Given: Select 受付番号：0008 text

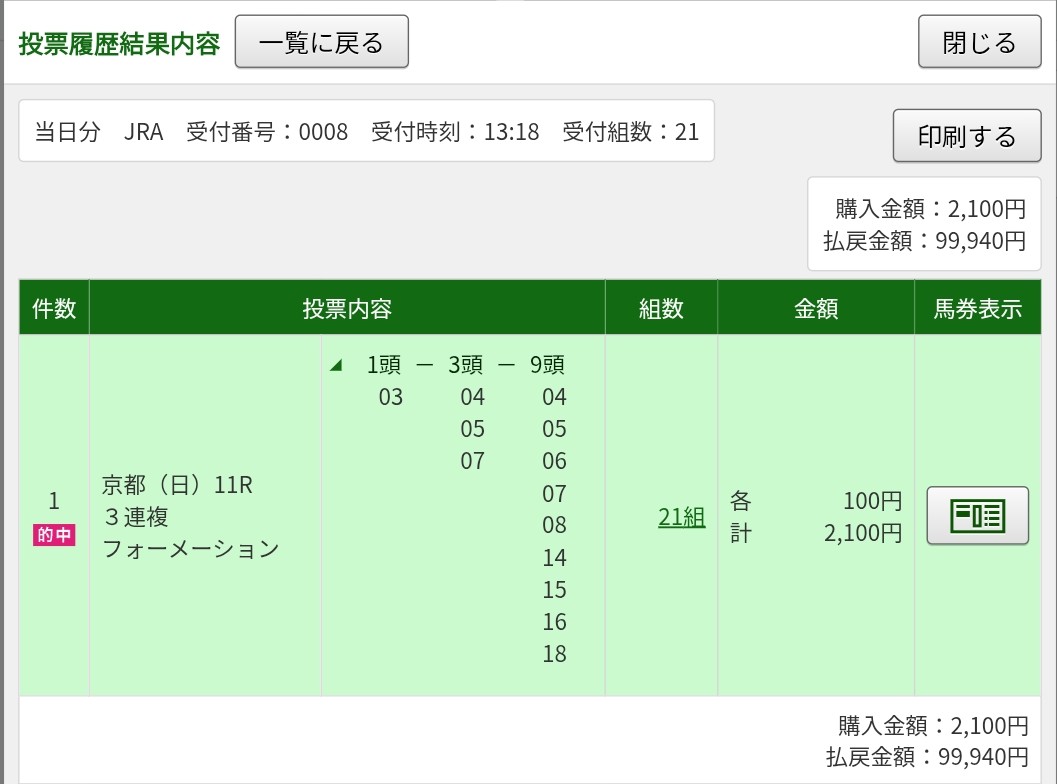Looking at the screenshot, I should (267, 131).
